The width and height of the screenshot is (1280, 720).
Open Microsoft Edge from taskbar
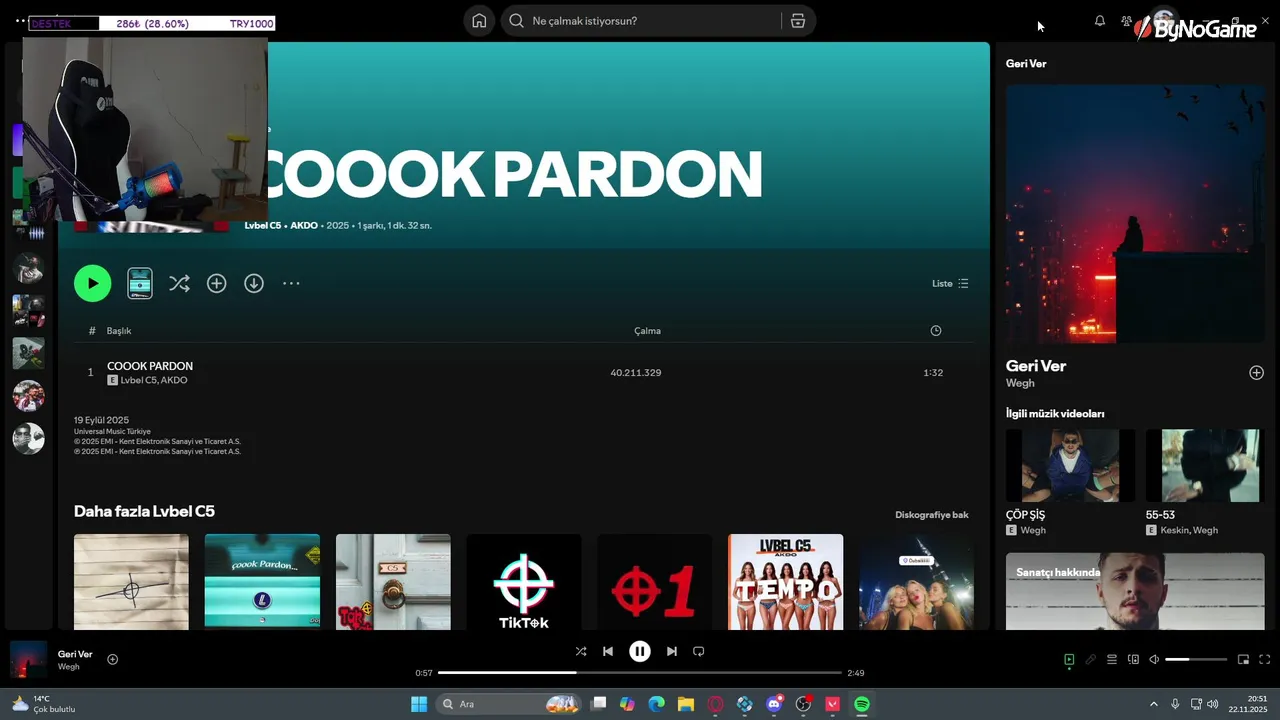[656, 704]
